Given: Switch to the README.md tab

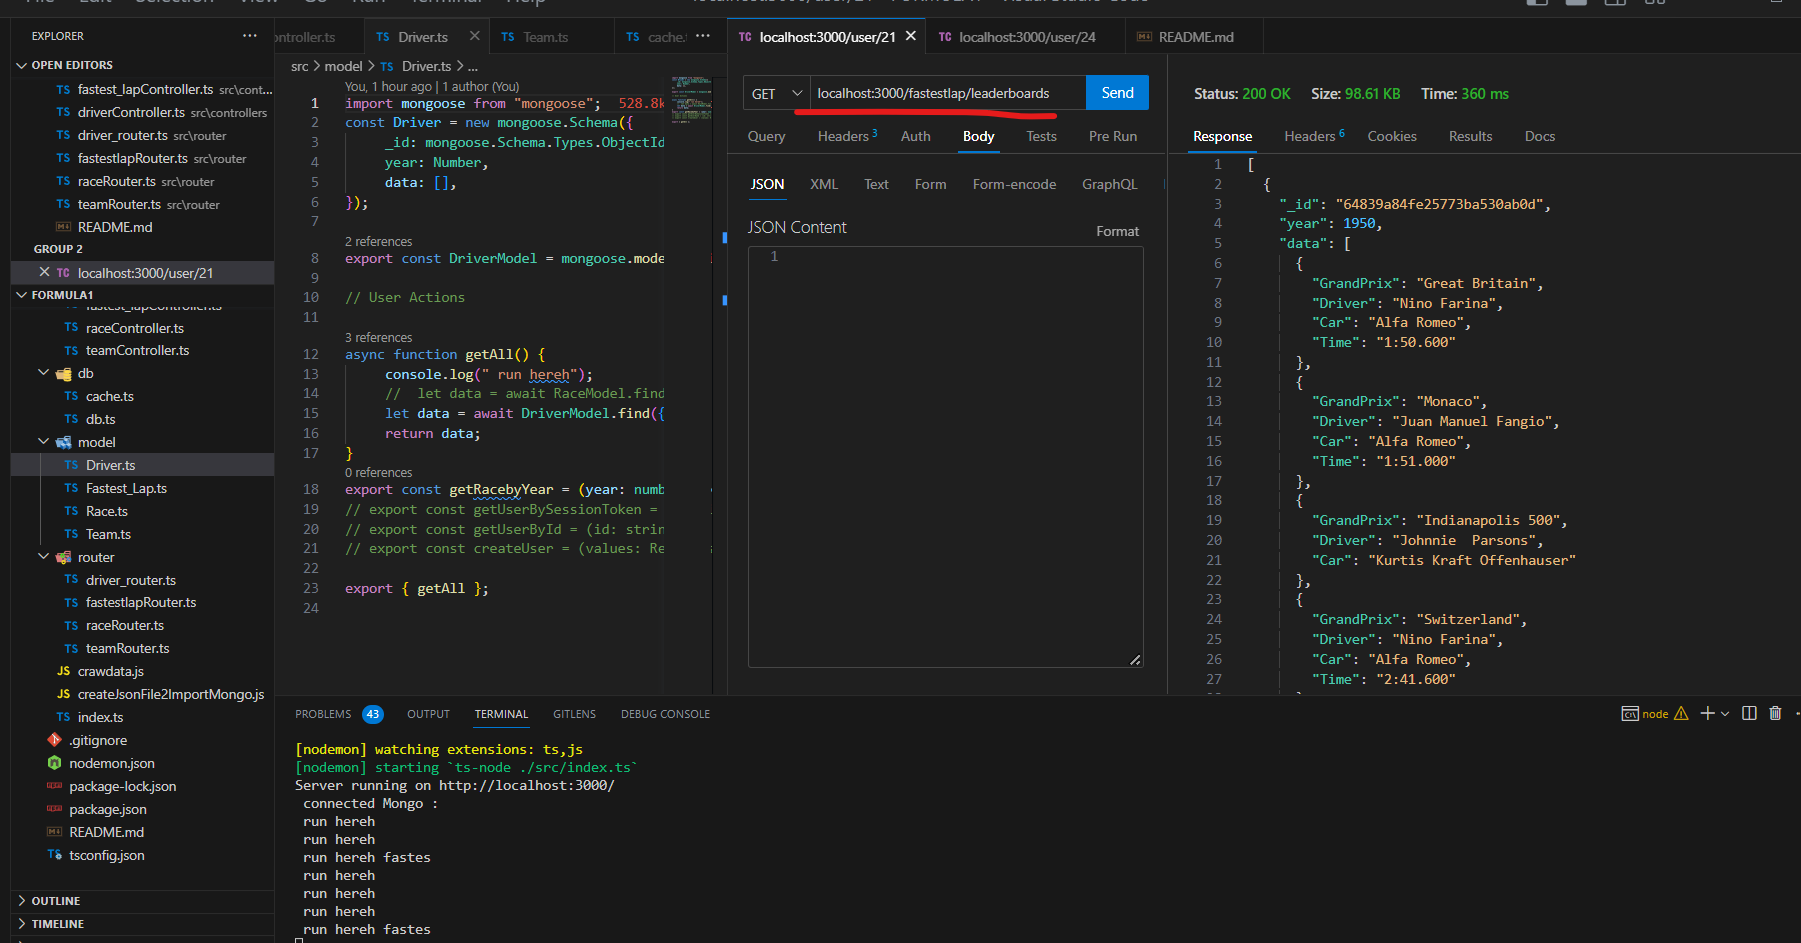Looking at the screenshot, I should pos(1194,36).
